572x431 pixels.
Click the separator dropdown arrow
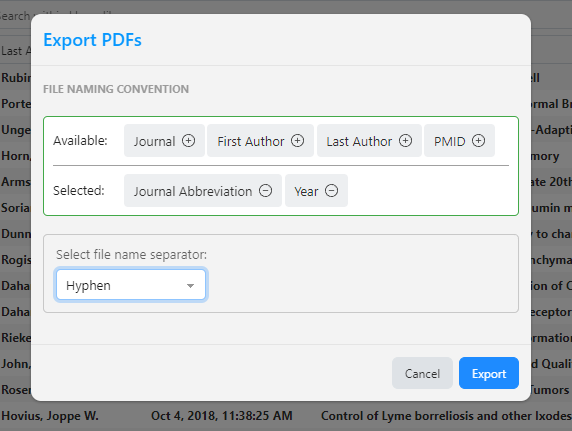pos(190,286)
